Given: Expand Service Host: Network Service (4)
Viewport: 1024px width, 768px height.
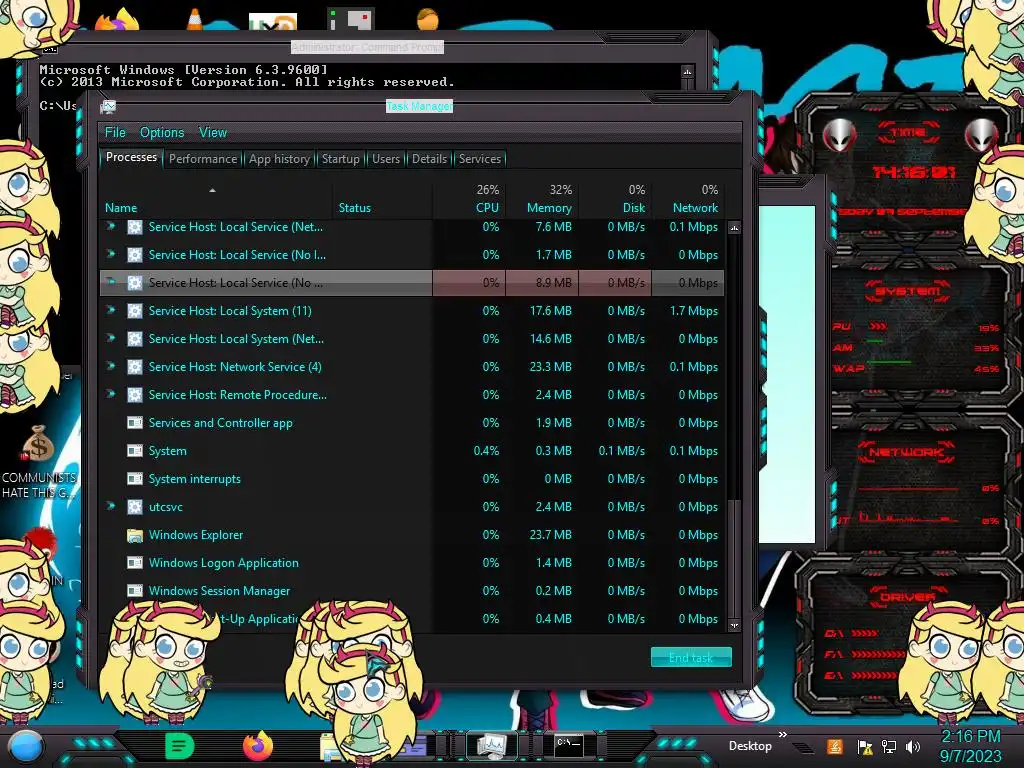Looking at the screenshot, I should pyautogui.click(x=111, y=366).
